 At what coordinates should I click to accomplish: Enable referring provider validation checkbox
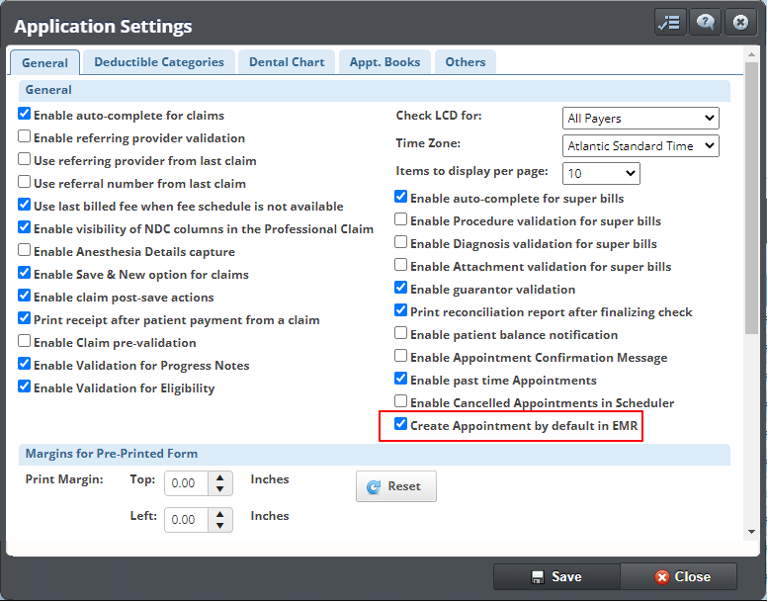(25, 138)
